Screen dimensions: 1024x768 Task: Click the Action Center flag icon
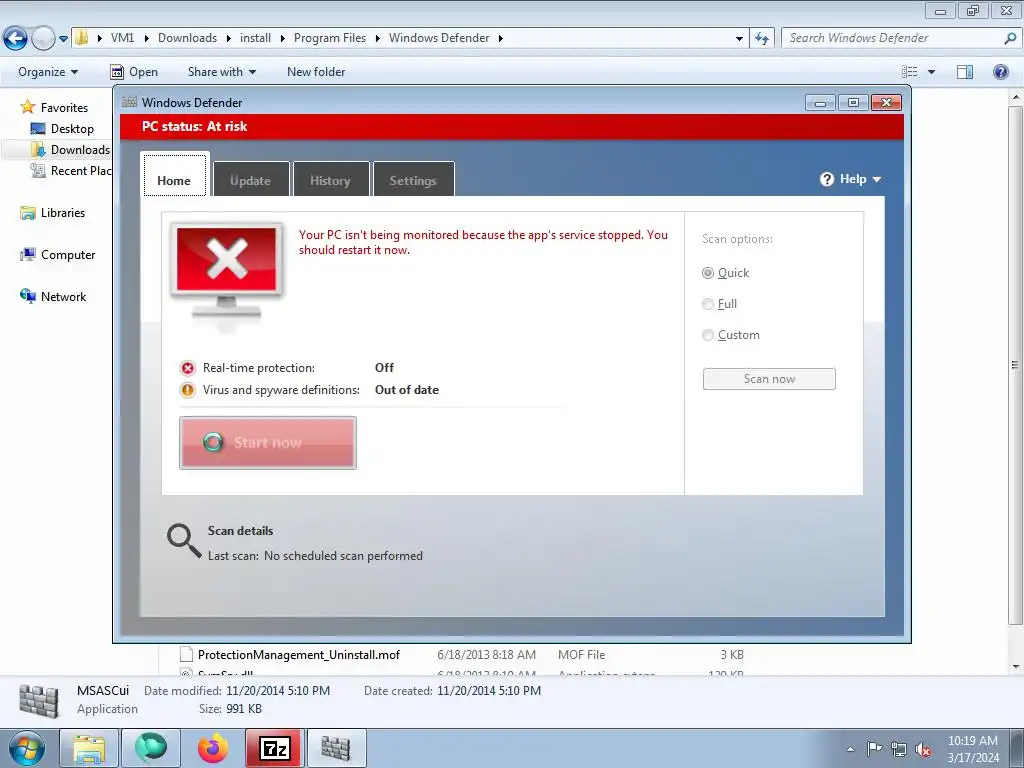click(x=874, y=749)
